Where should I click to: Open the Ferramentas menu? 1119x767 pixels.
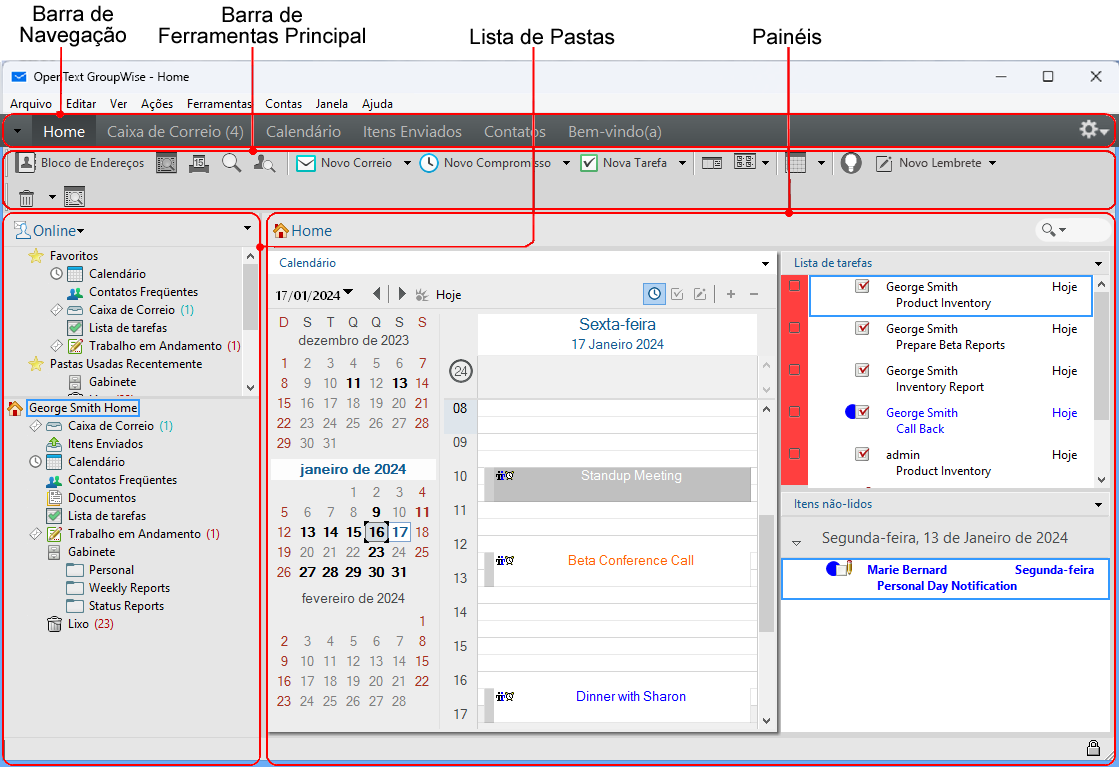(219, 103)
